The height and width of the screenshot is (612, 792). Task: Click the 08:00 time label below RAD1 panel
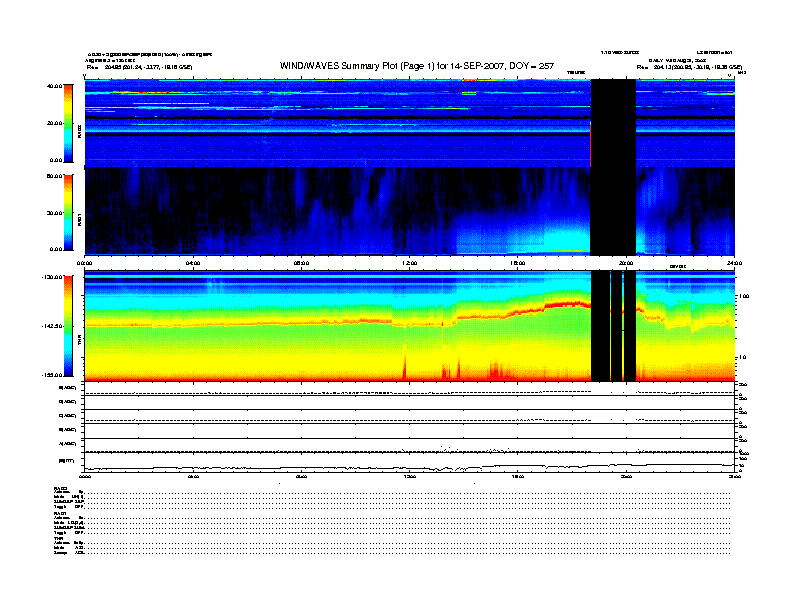(301, 263)
